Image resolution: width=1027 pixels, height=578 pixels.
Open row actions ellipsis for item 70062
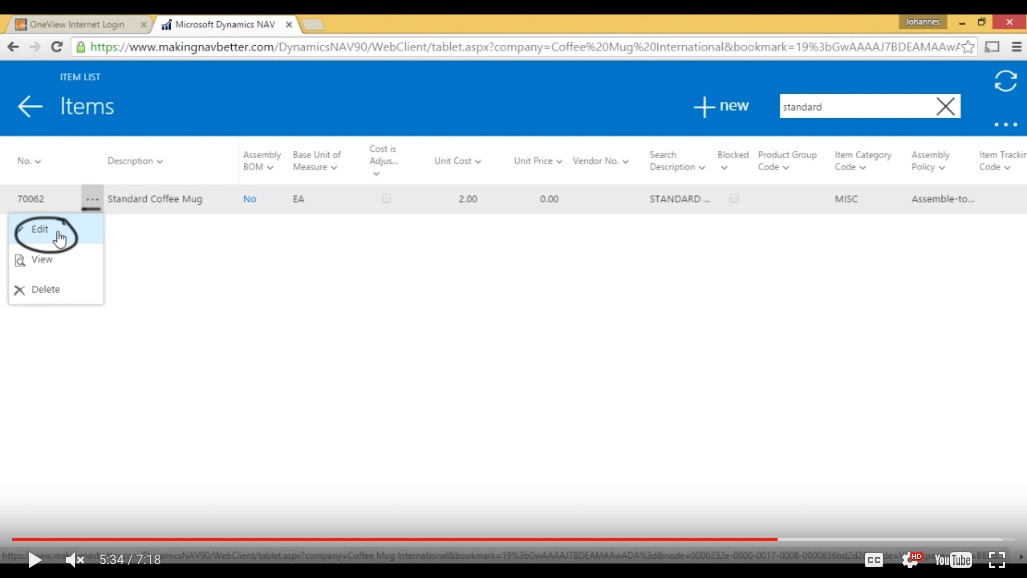[92, 199]
